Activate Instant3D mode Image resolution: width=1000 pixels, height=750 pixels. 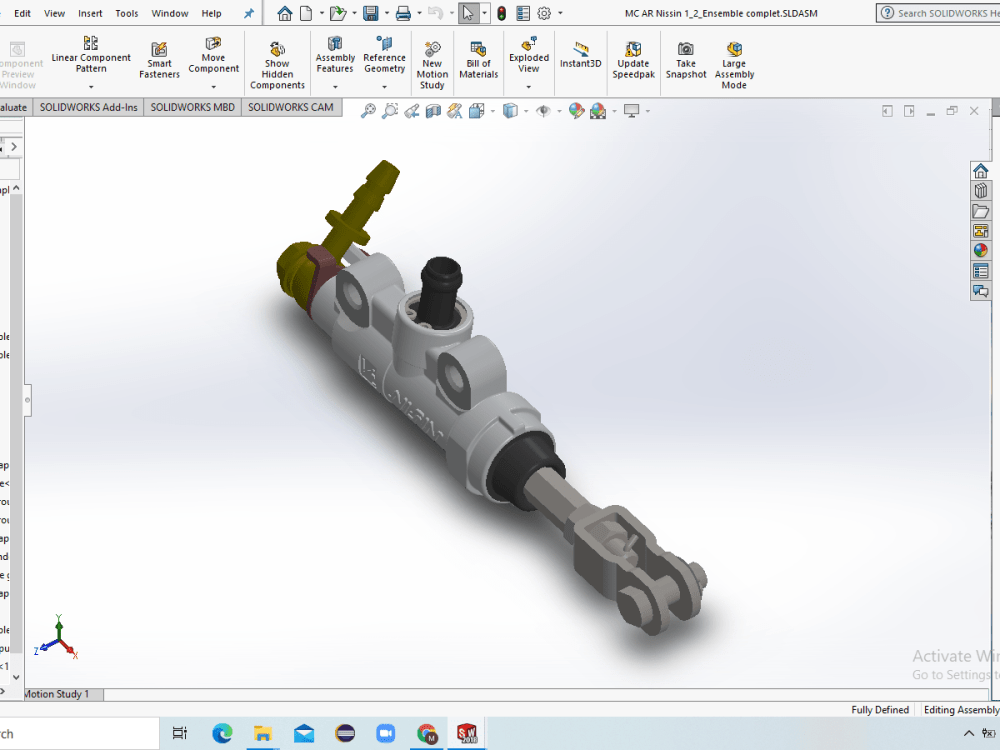580,55
